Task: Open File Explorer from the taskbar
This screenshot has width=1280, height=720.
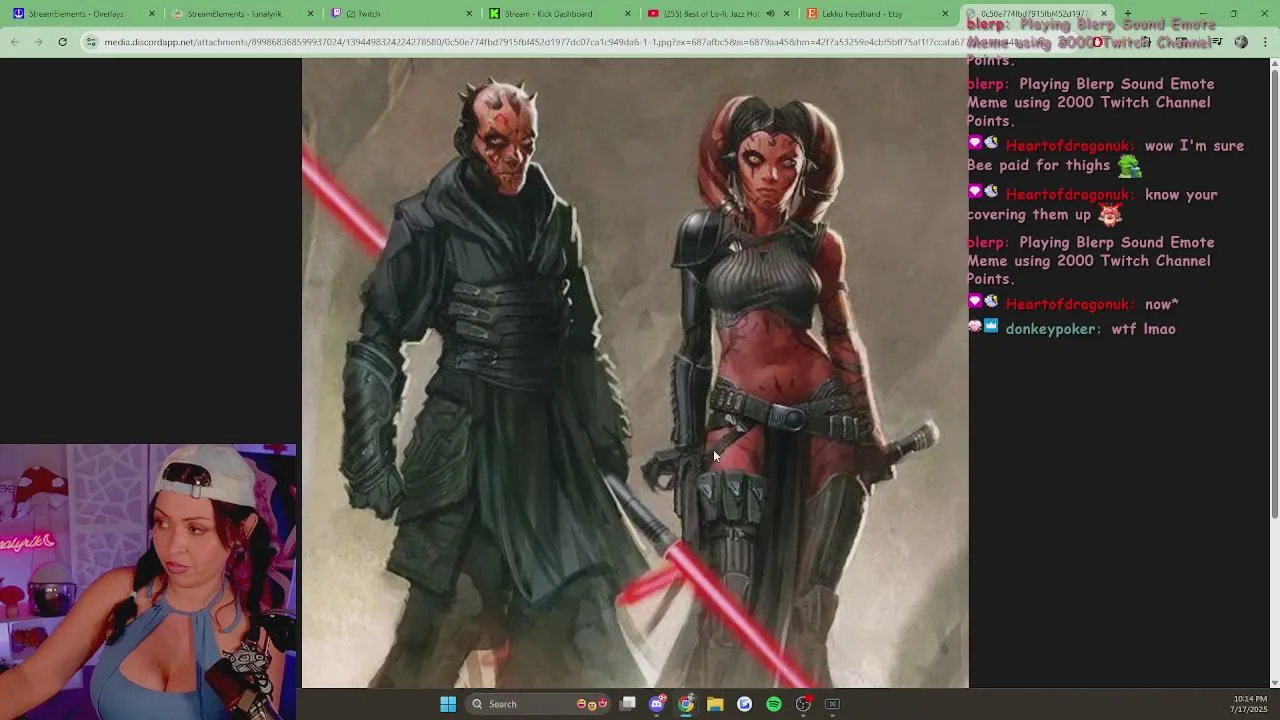Action: tap(715, 704)
